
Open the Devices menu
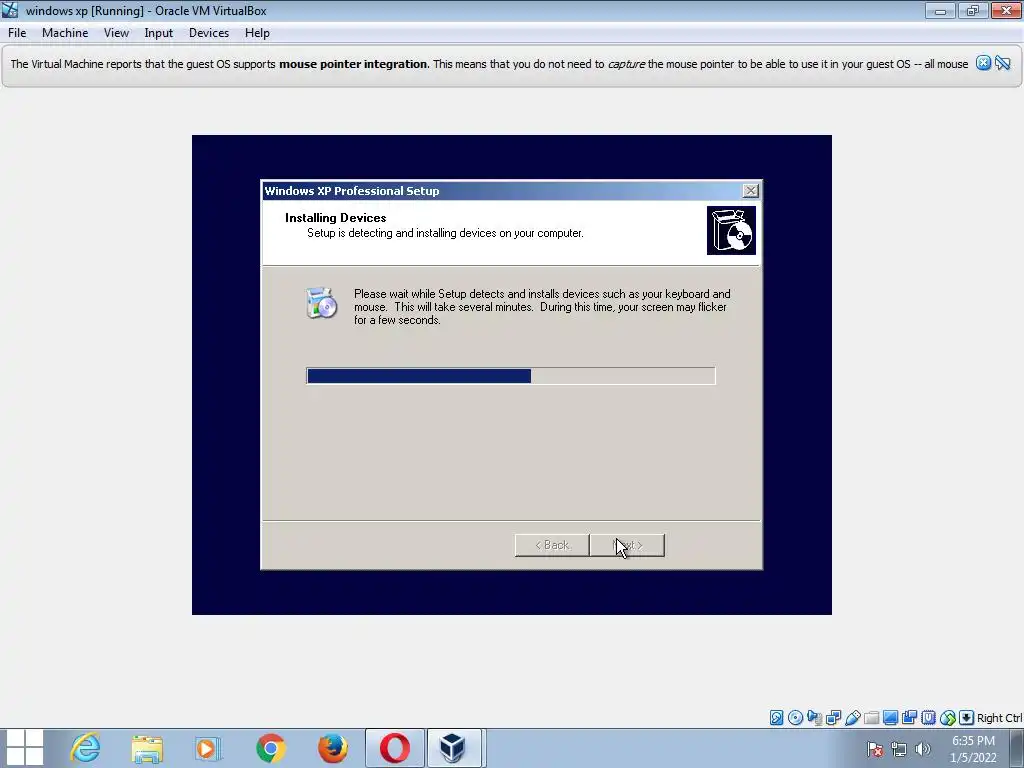point(209,33)
